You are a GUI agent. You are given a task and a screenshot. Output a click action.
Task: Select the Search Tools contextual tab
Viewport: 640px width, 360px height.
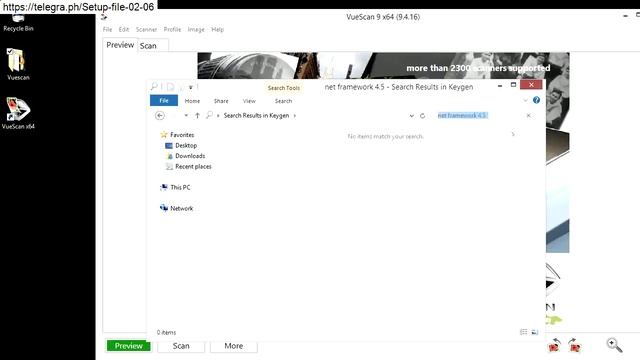[x=284, y=88]
